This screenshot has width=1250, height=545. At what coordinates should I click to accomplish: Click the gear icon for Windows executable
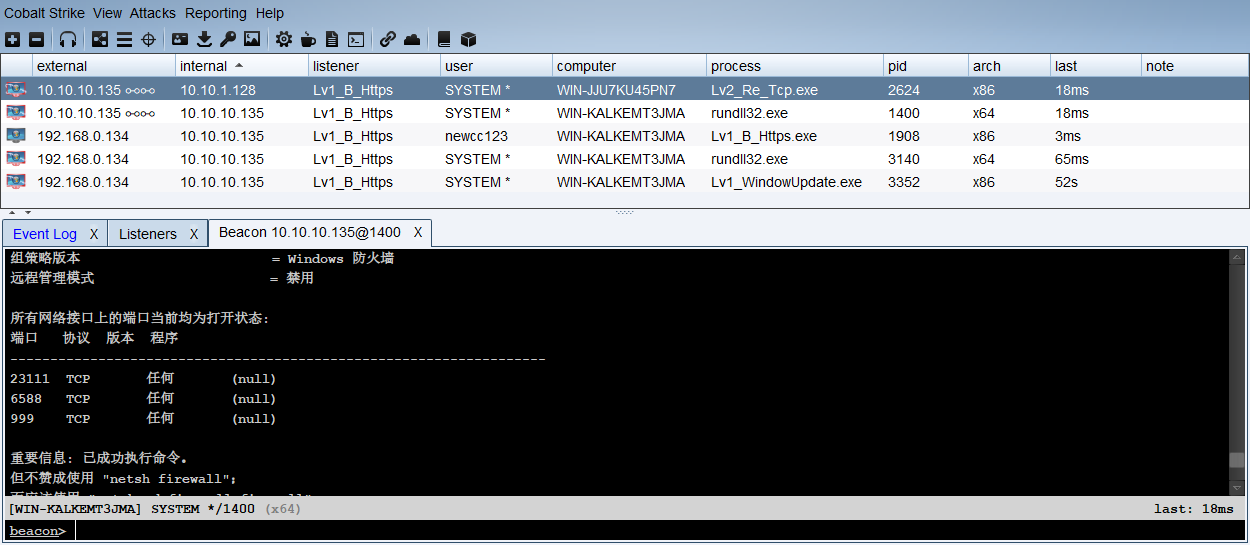pos(284,40)
